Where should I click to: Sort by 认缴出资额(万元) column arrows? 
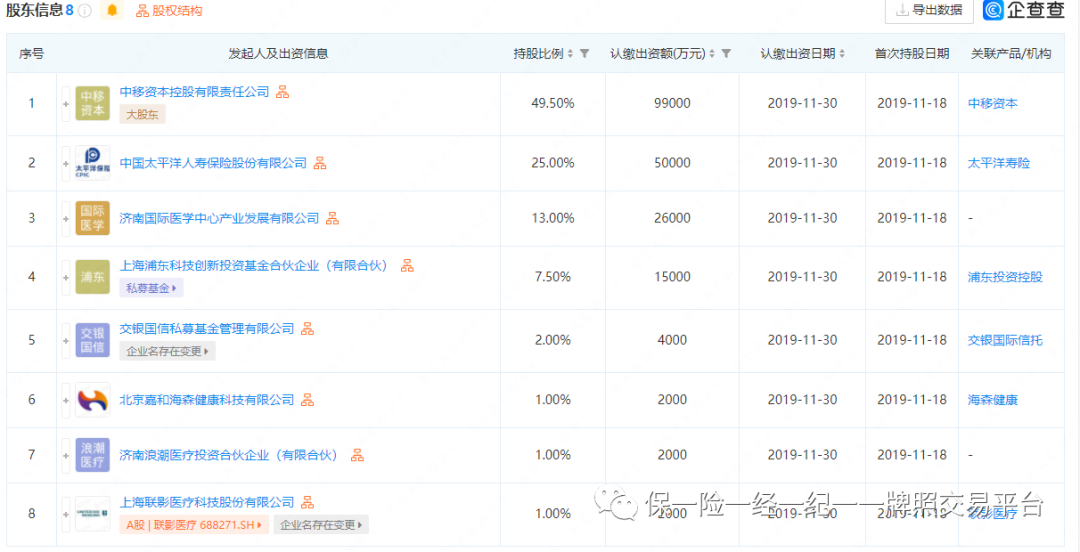click(x=712, y=53)
